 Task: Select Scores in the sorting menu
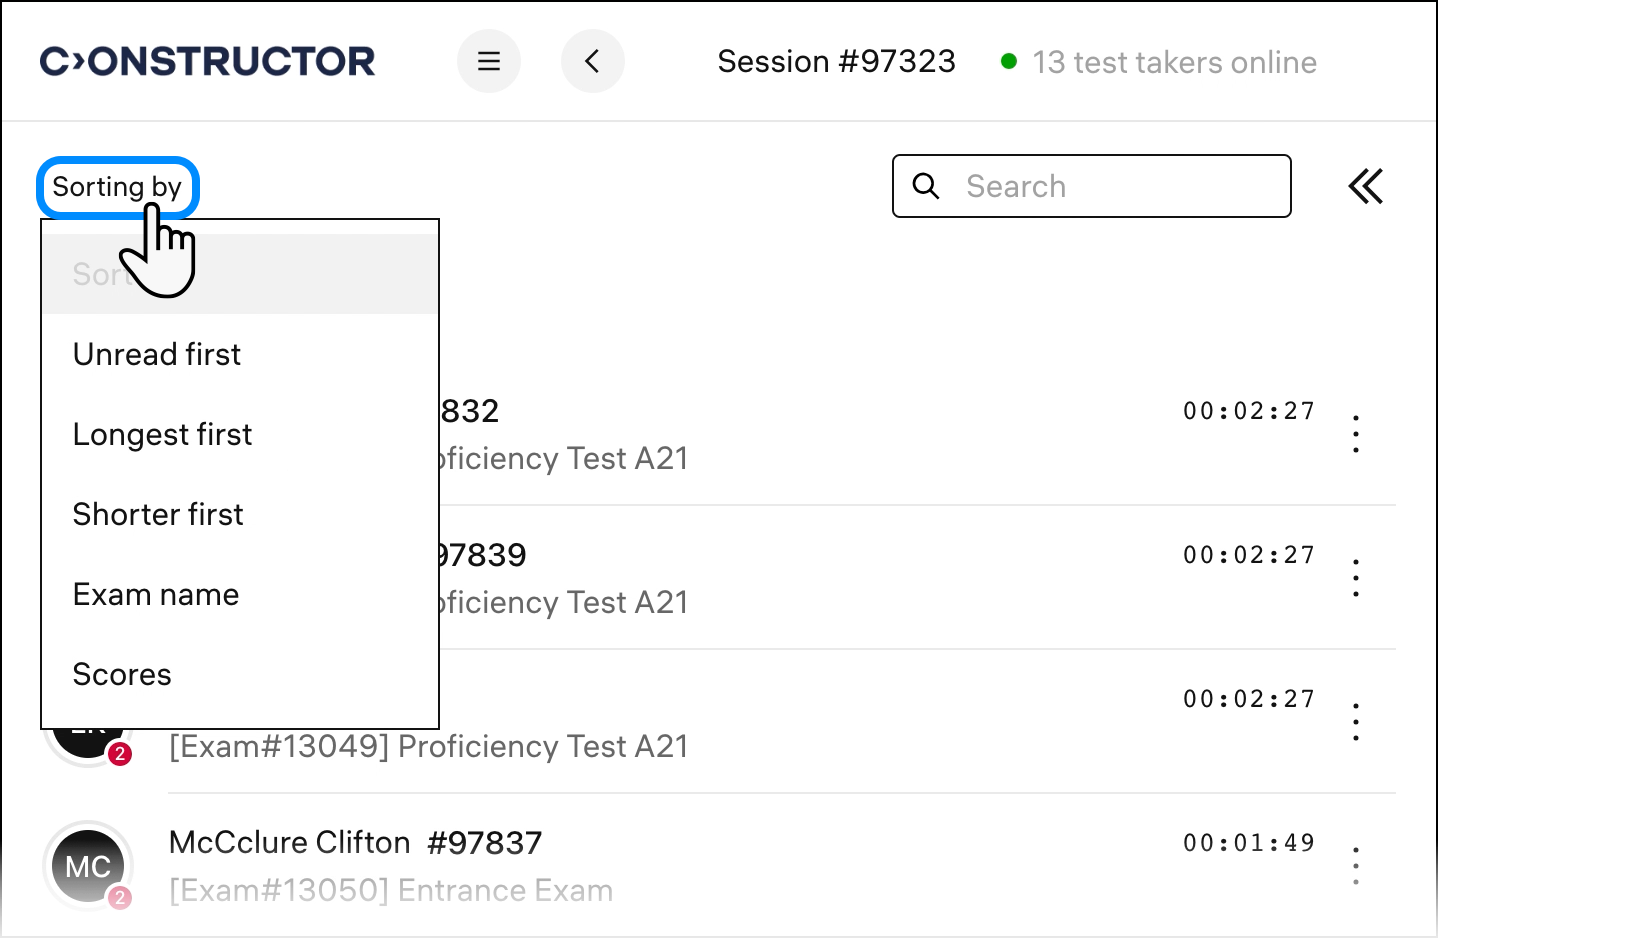(x=122, y=674)
